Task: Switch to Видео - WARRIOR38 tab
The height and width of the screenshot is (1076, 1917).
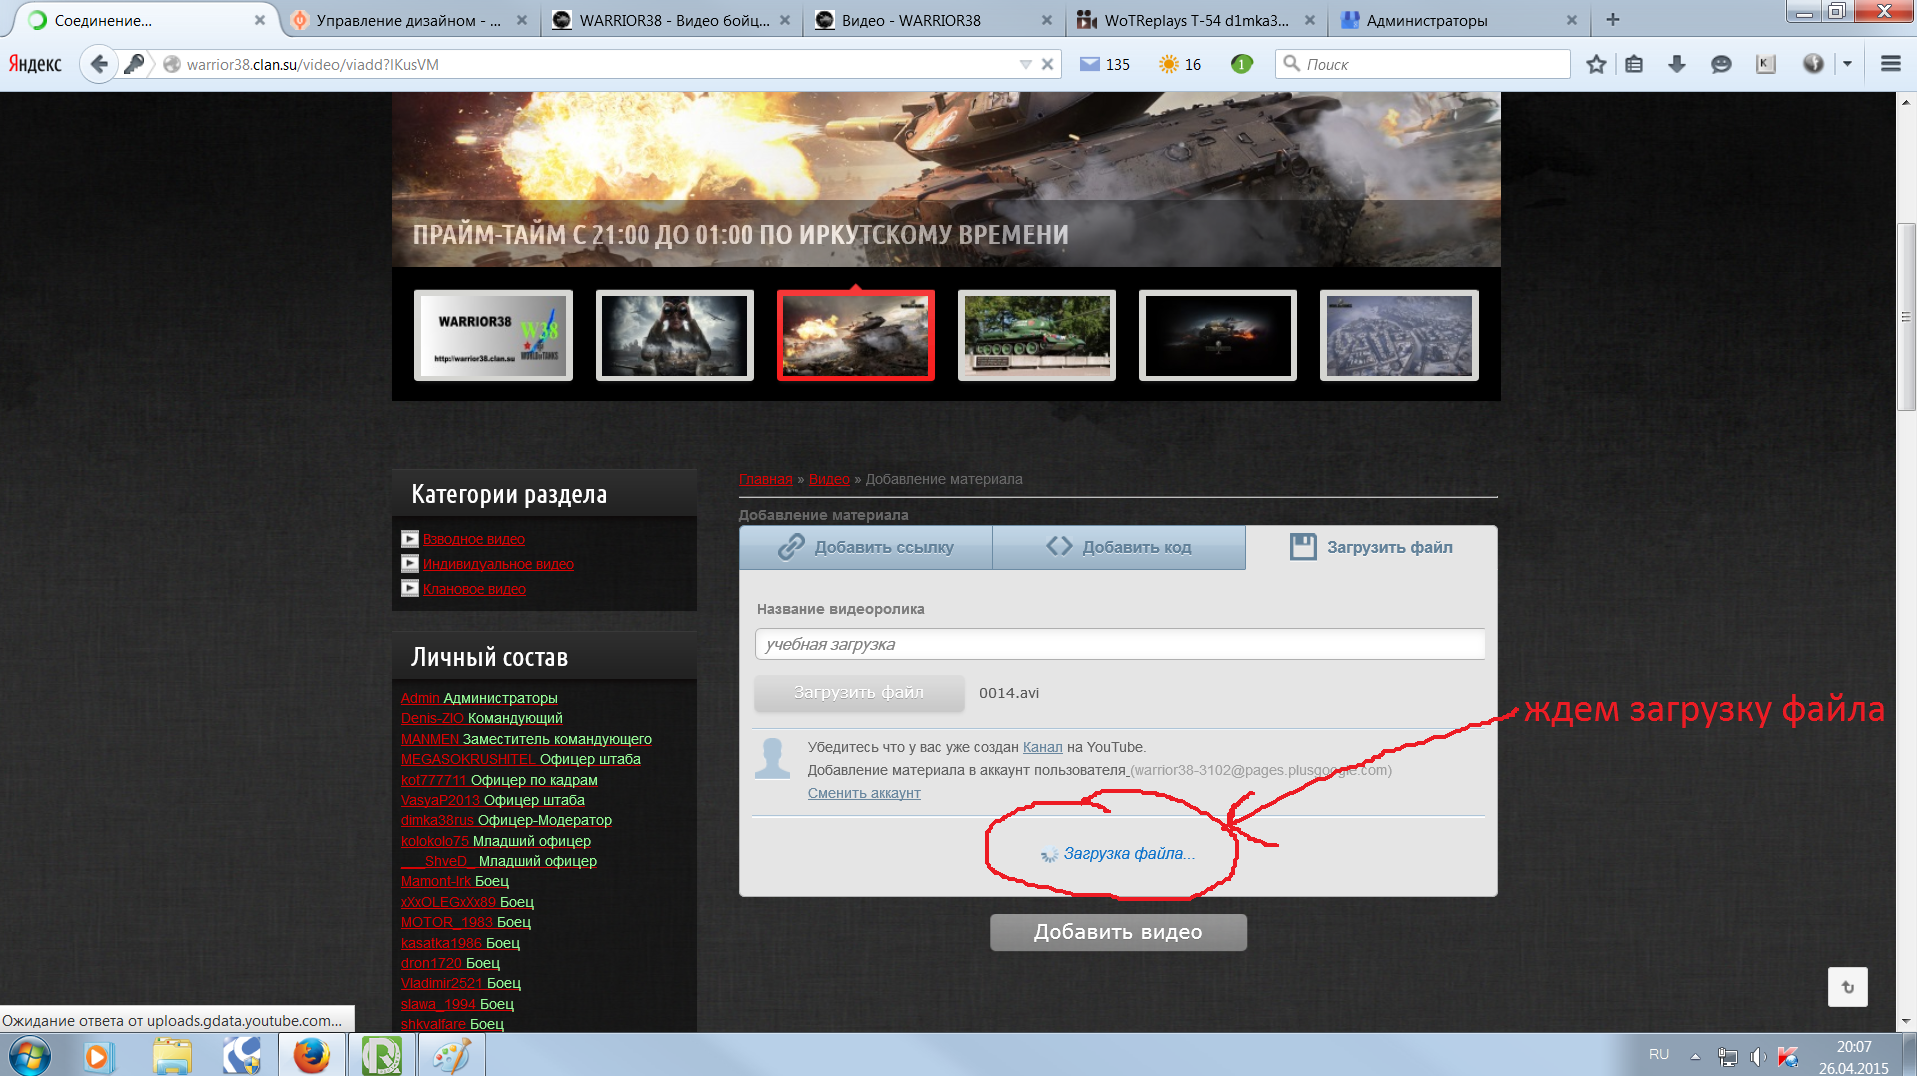Action: (x=933, y=20)
